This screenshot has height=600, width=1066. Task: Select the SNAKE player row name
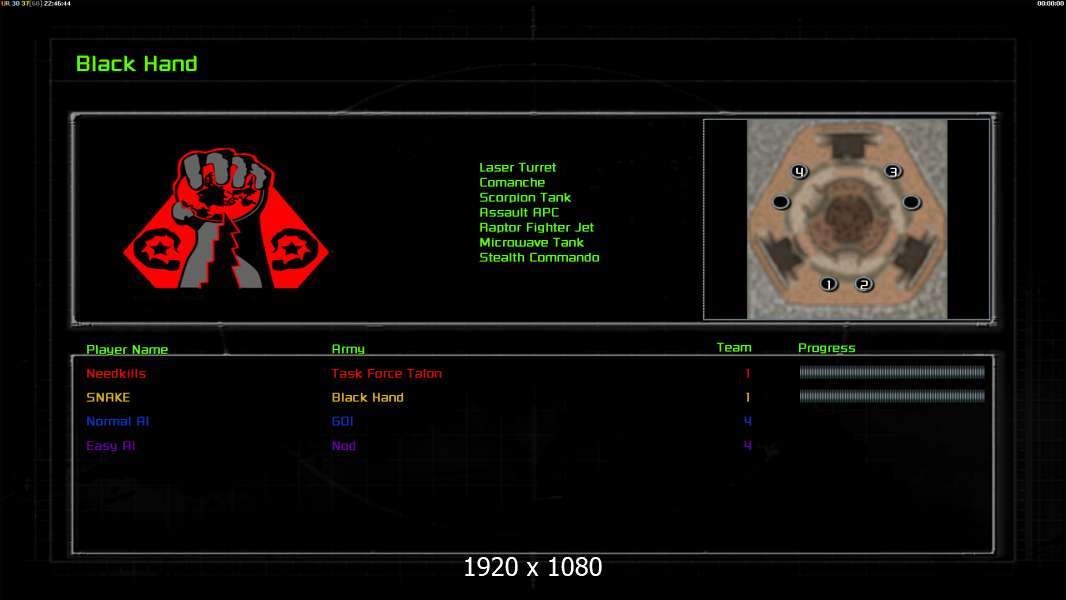108,398
